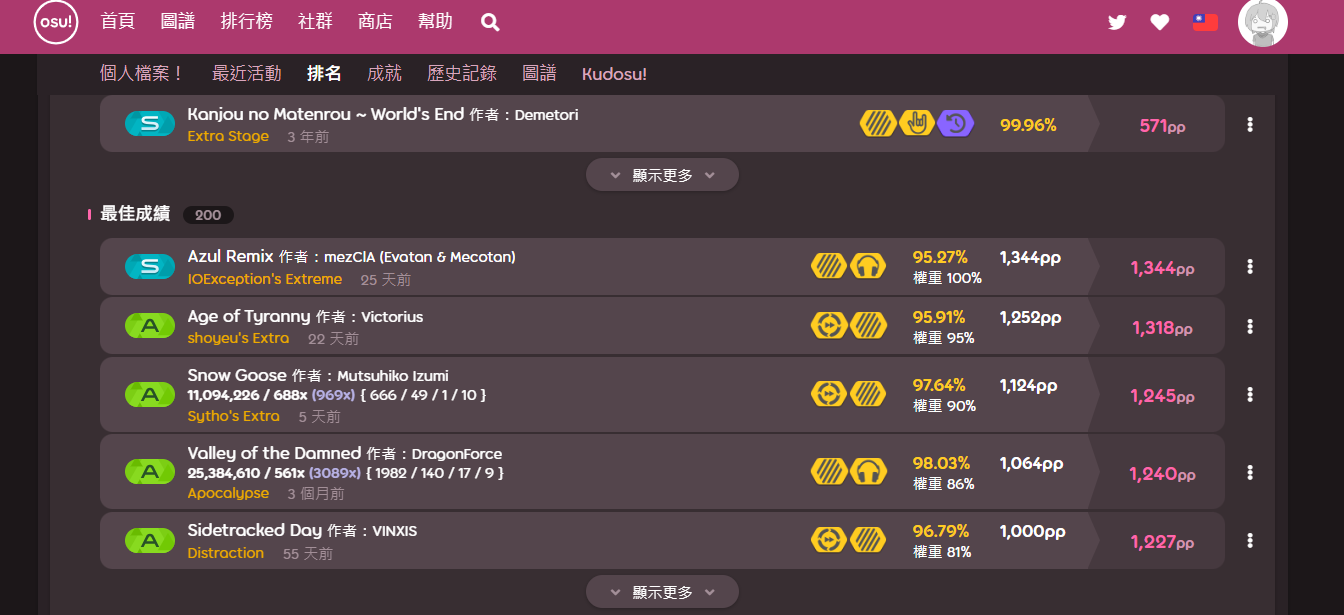
Task: Open more options for Sidetracked Day score
Action: click(1250, 540)
